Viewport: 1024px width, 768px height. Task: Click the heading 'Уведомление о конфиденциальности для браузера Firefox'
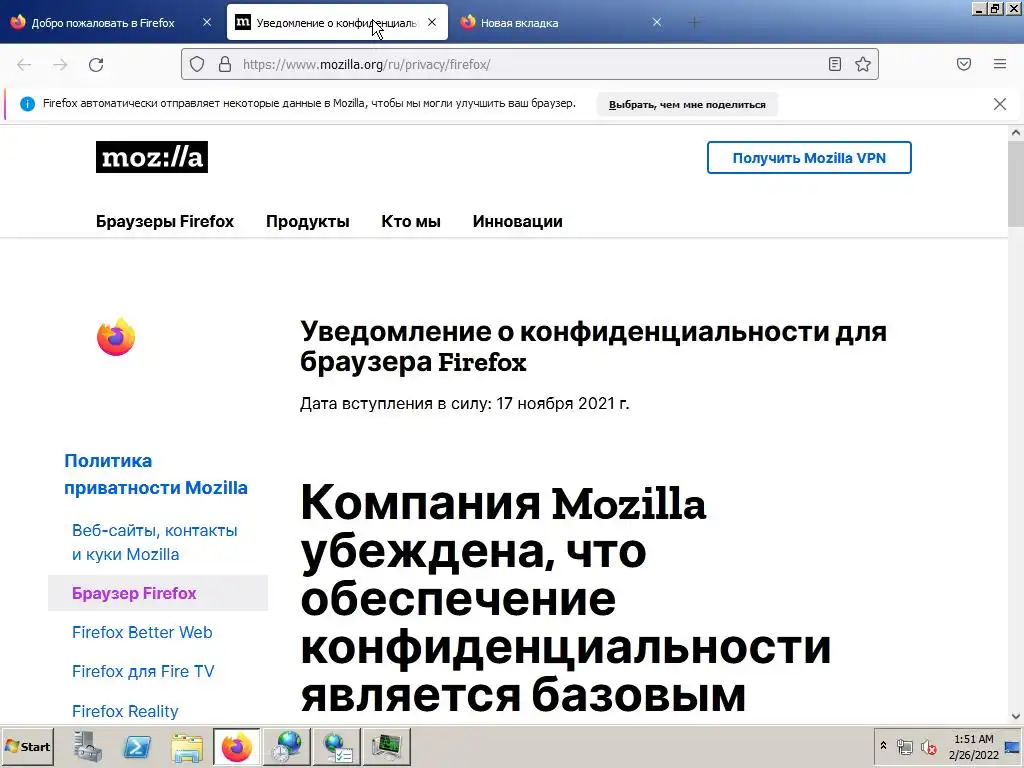coord(593,347)
